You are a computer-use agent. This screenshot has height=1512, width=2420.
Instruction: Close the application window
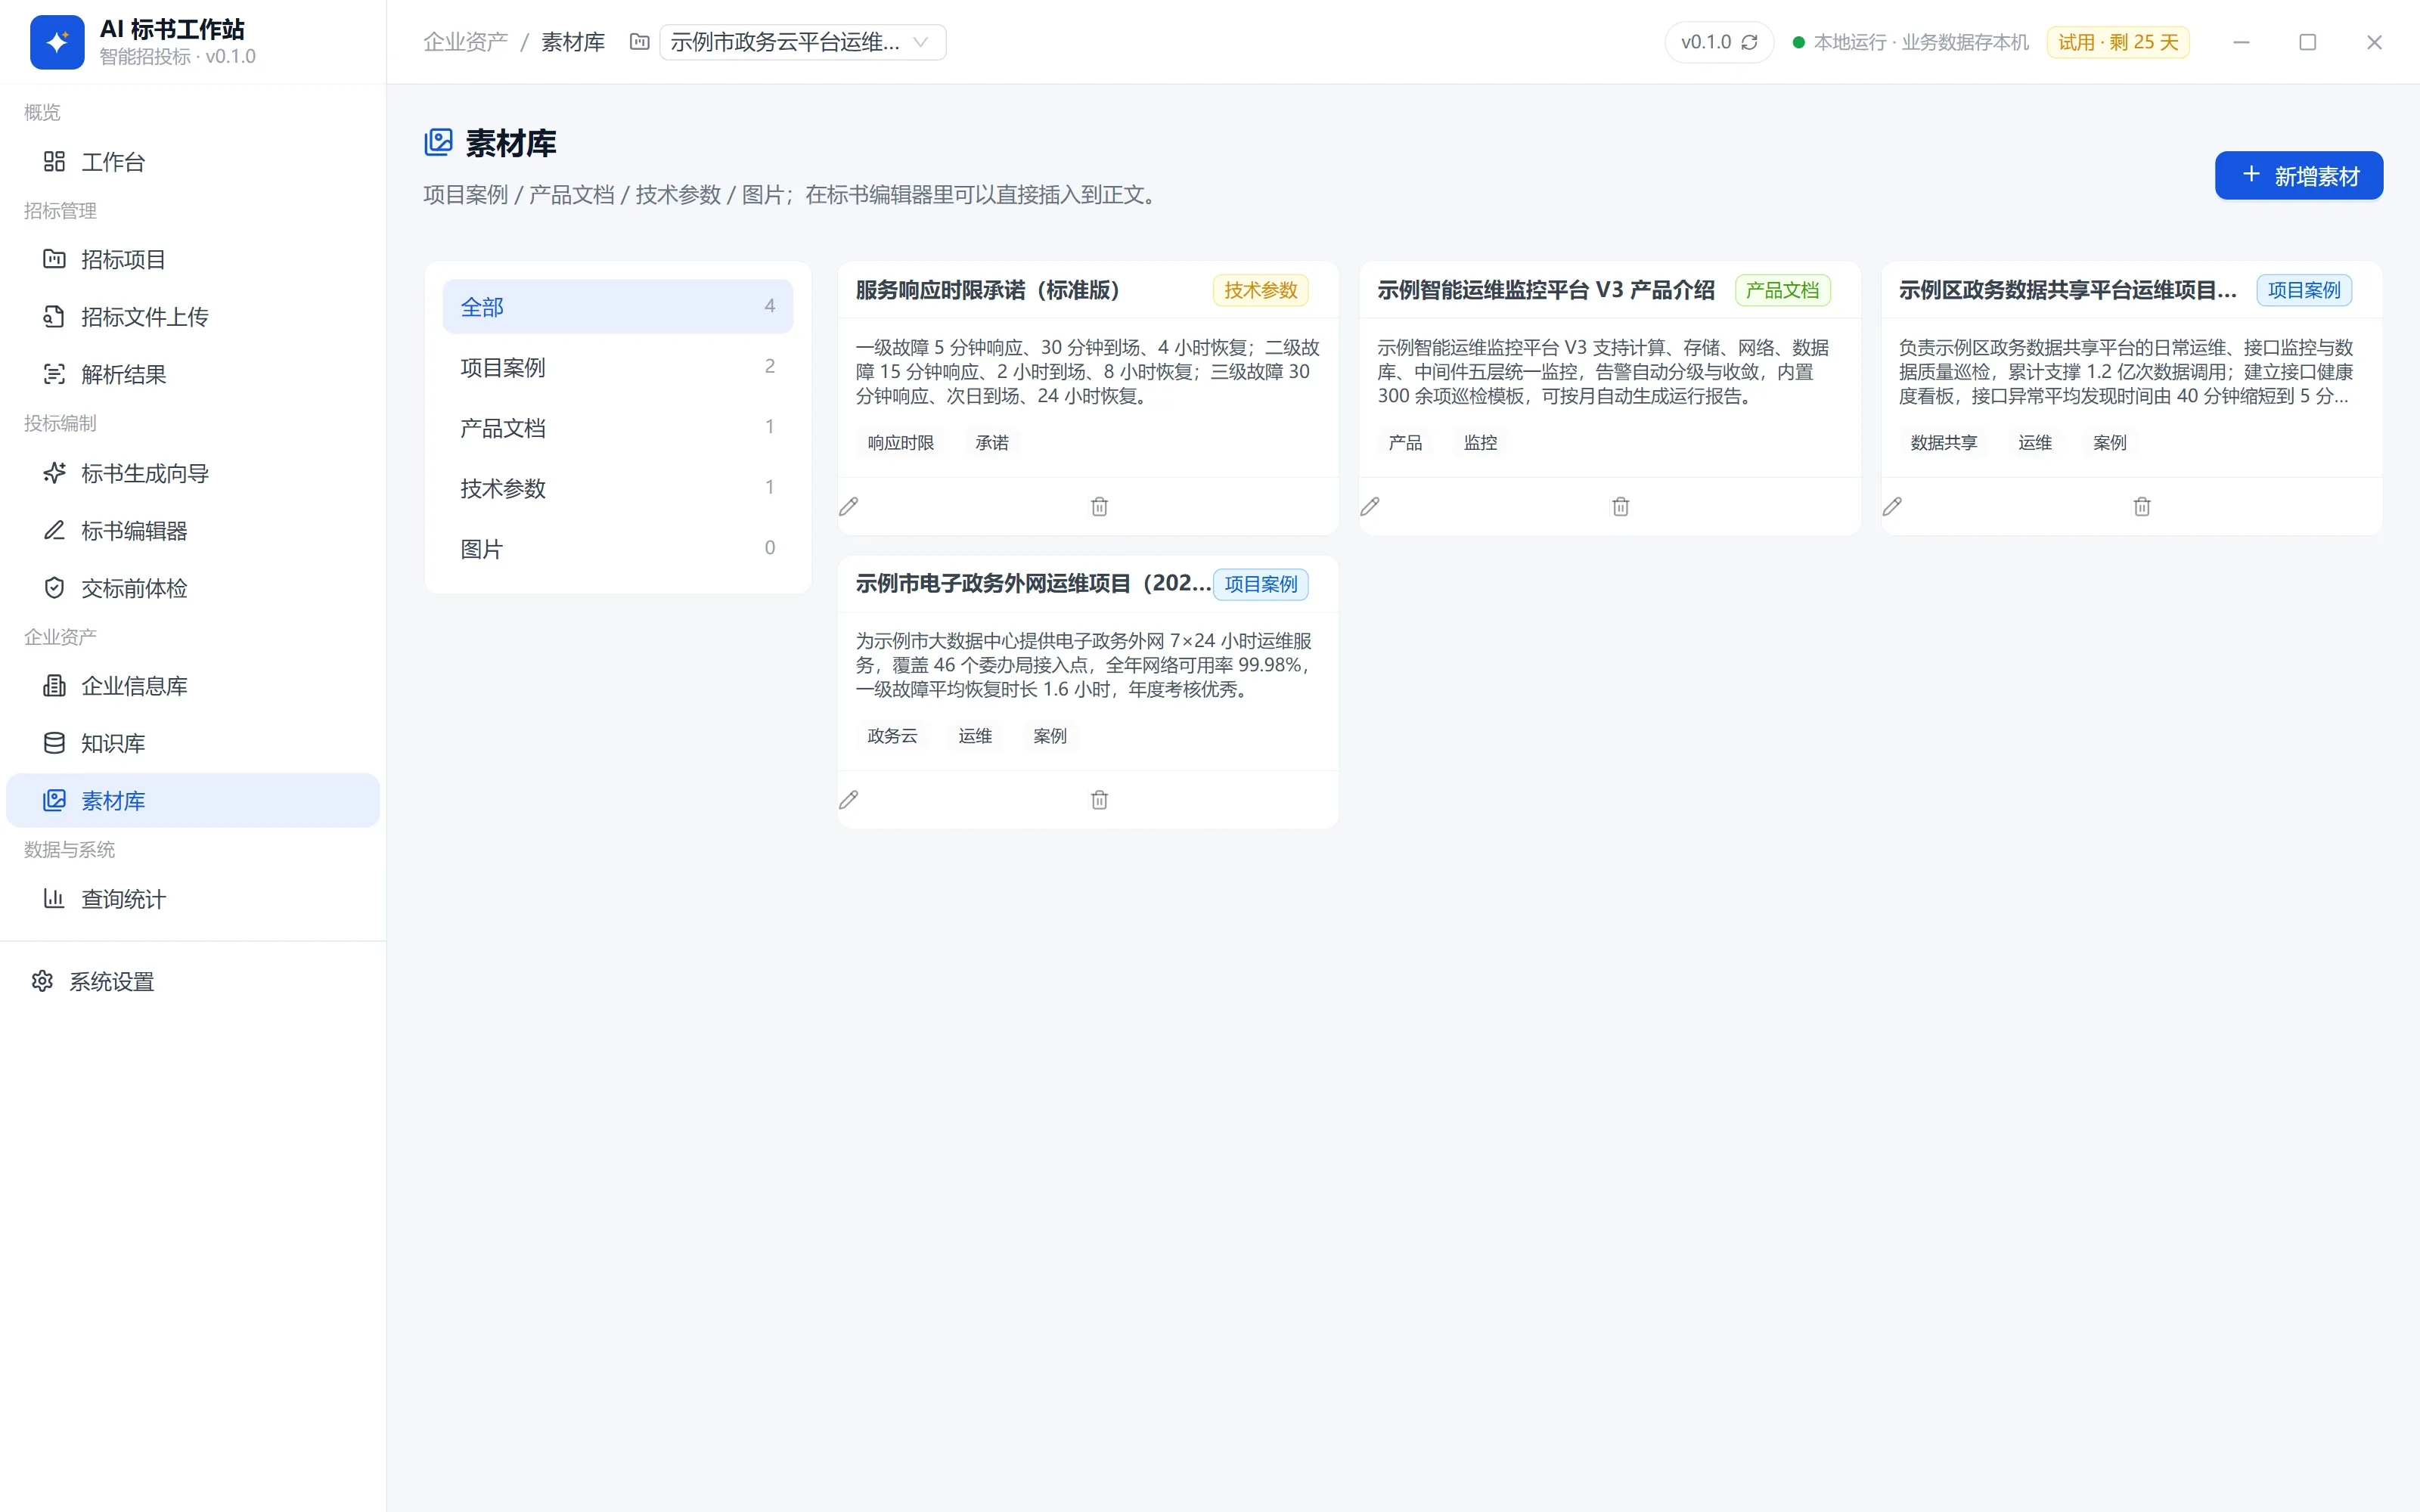(2374, 42)
